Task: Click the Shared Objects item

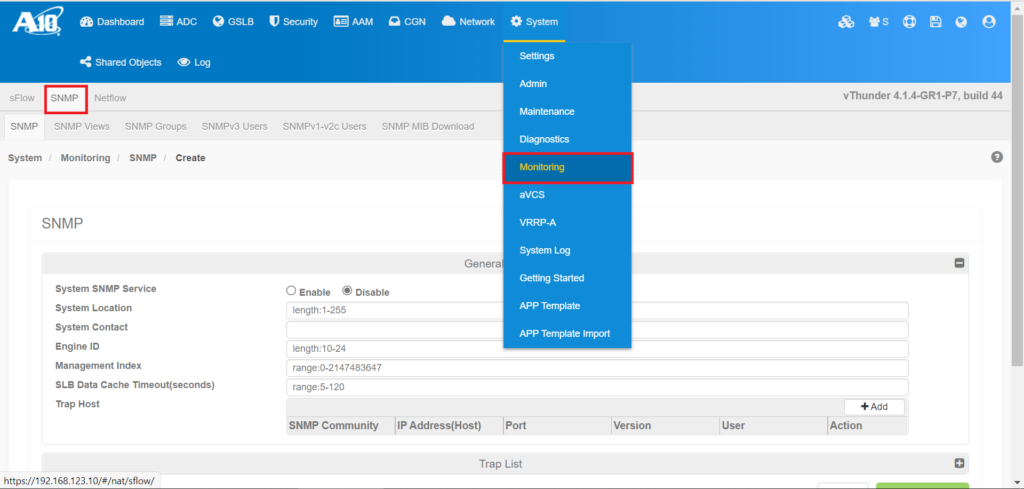Action: point(120,62)
